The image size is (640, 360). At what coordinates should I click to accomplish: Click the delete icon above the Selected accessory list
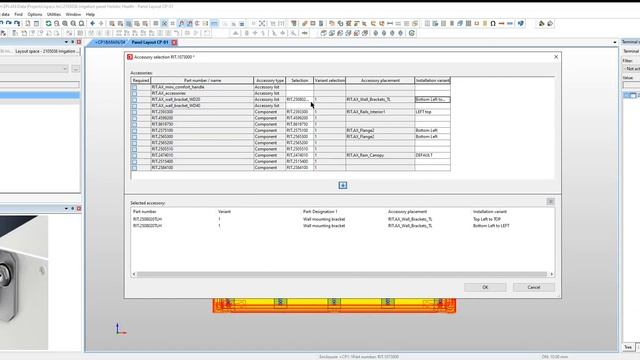point(550,202)
